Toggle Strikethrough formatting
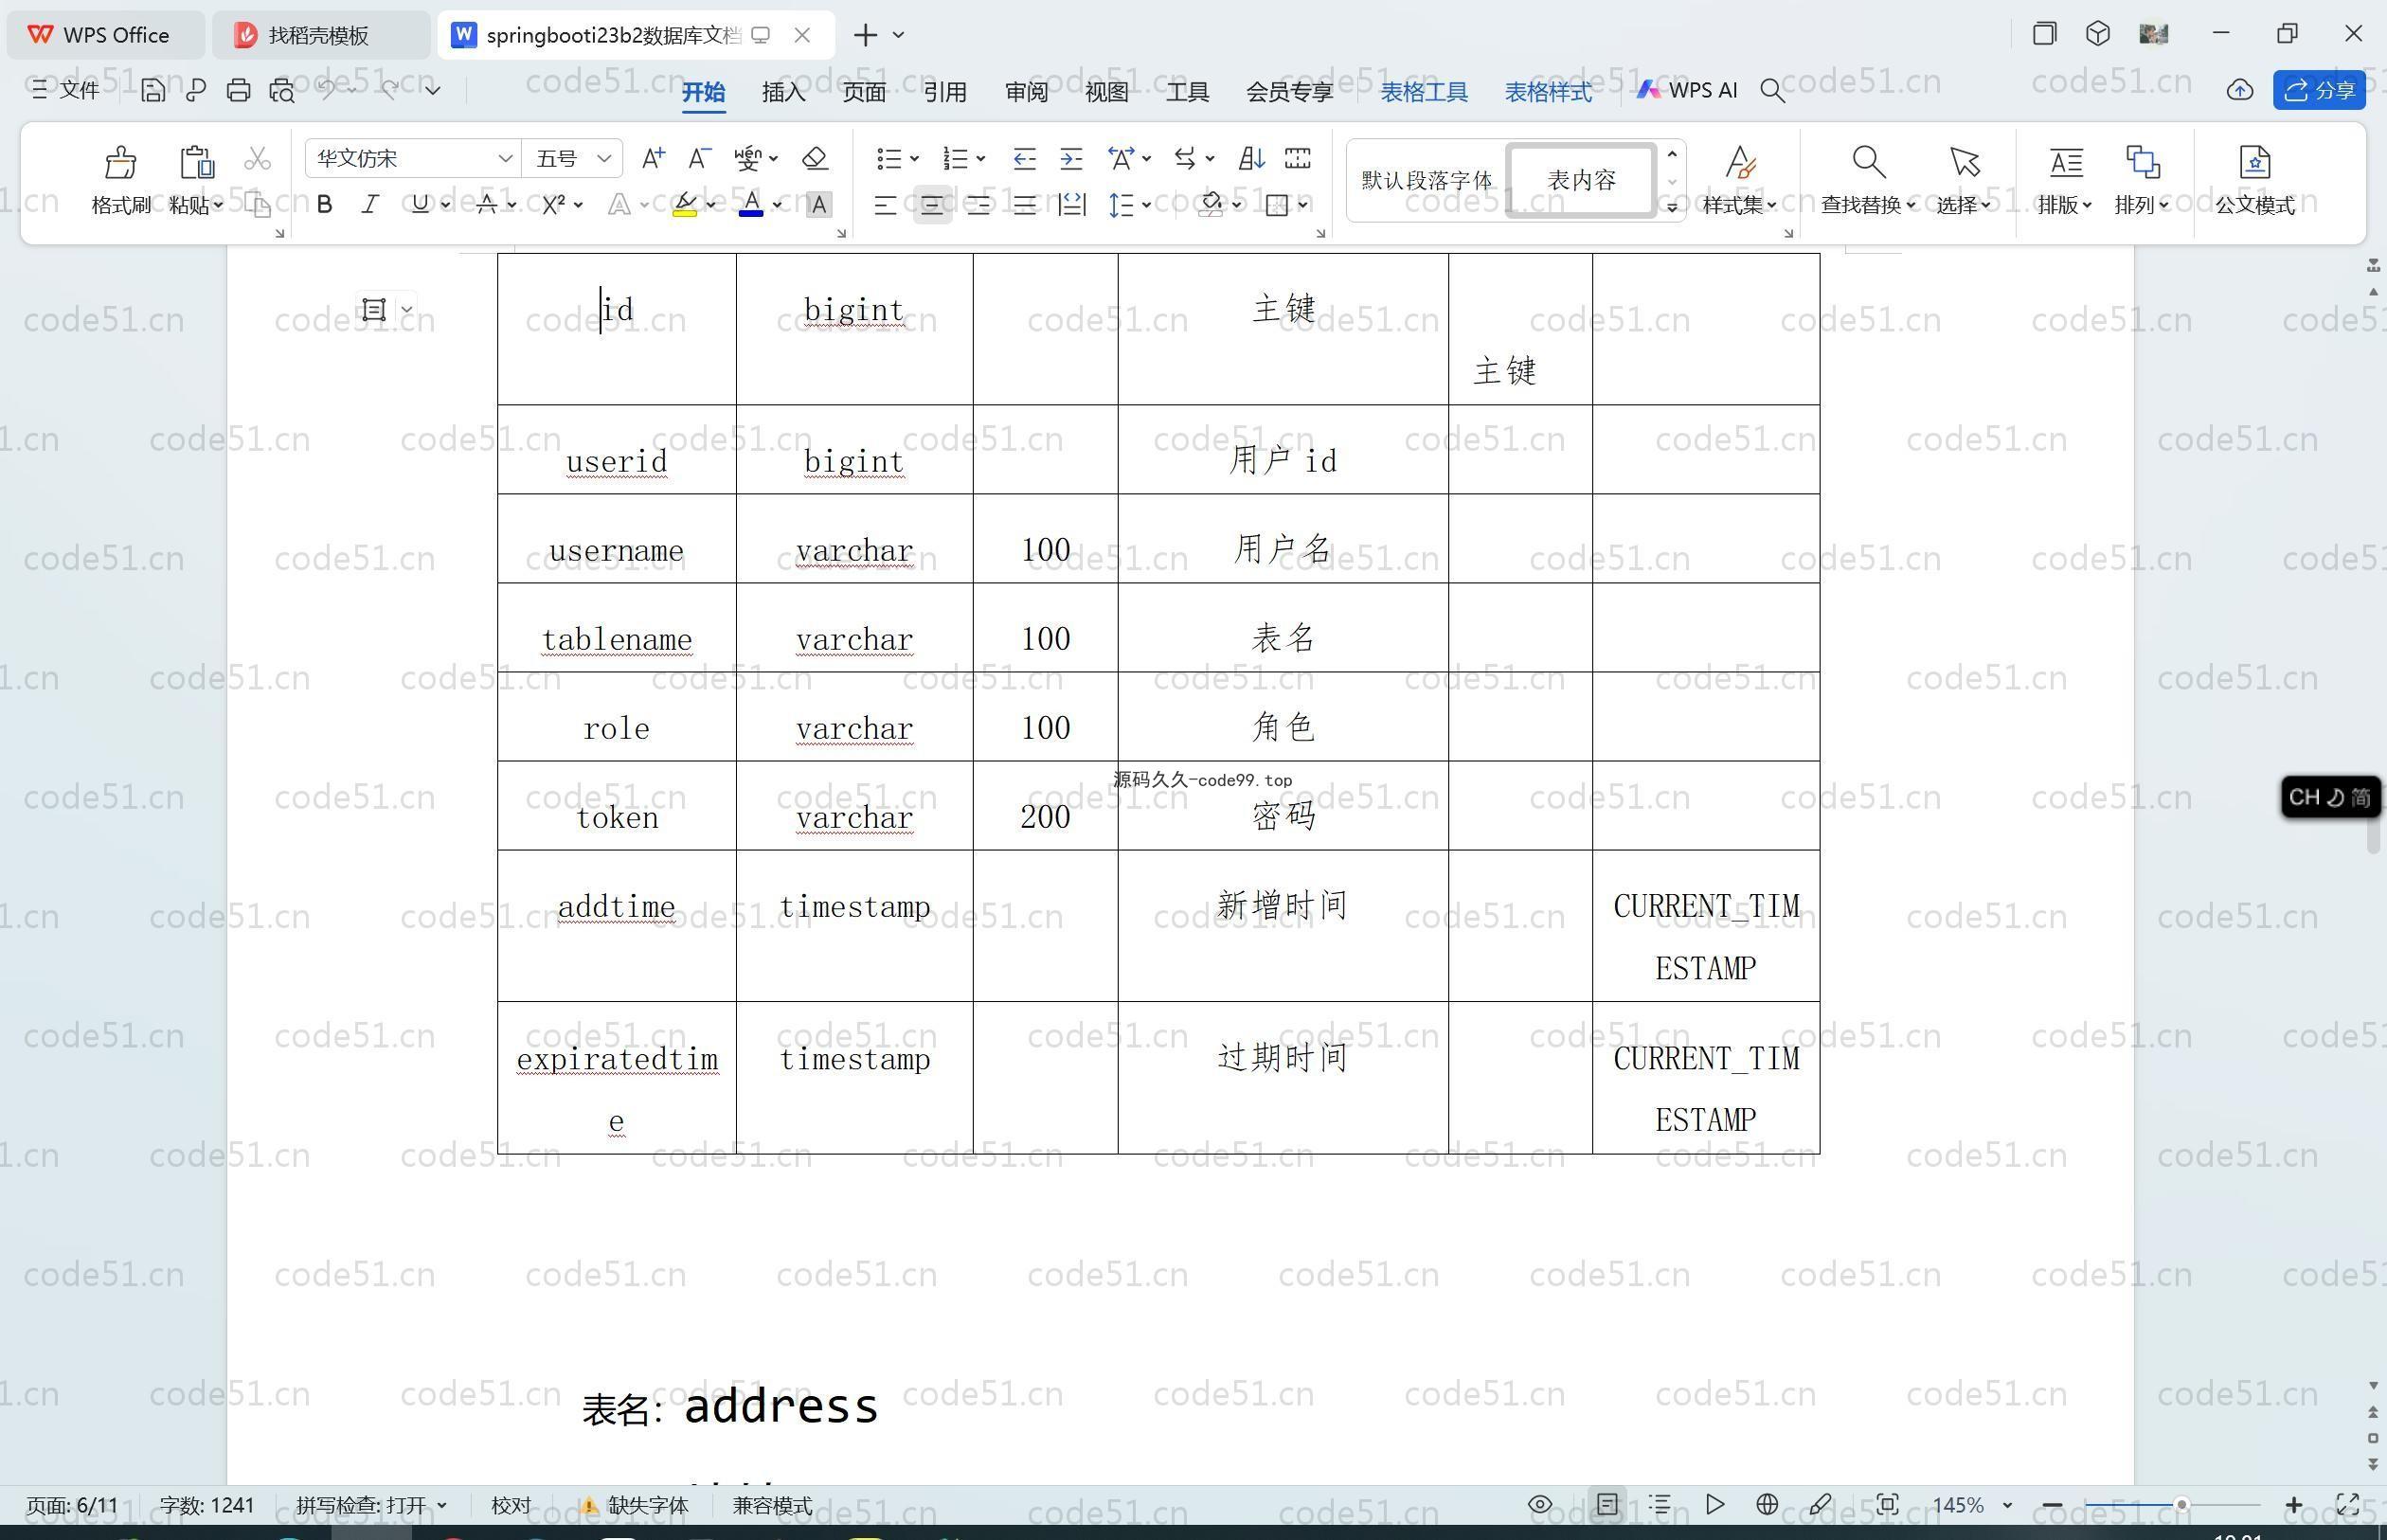Image resolution: width=2387 pixels, height=1540 pixels. click(486, 204)
